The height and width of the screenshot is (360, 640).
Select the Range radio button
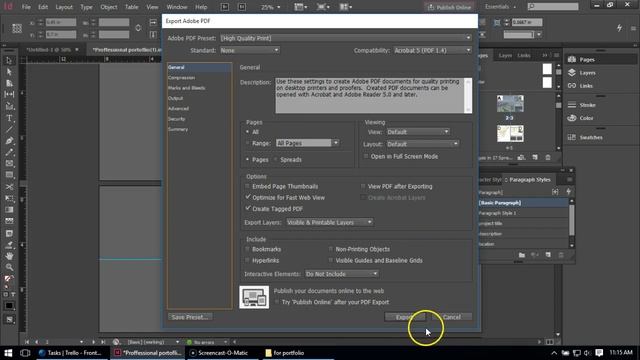tap(248, 143)
